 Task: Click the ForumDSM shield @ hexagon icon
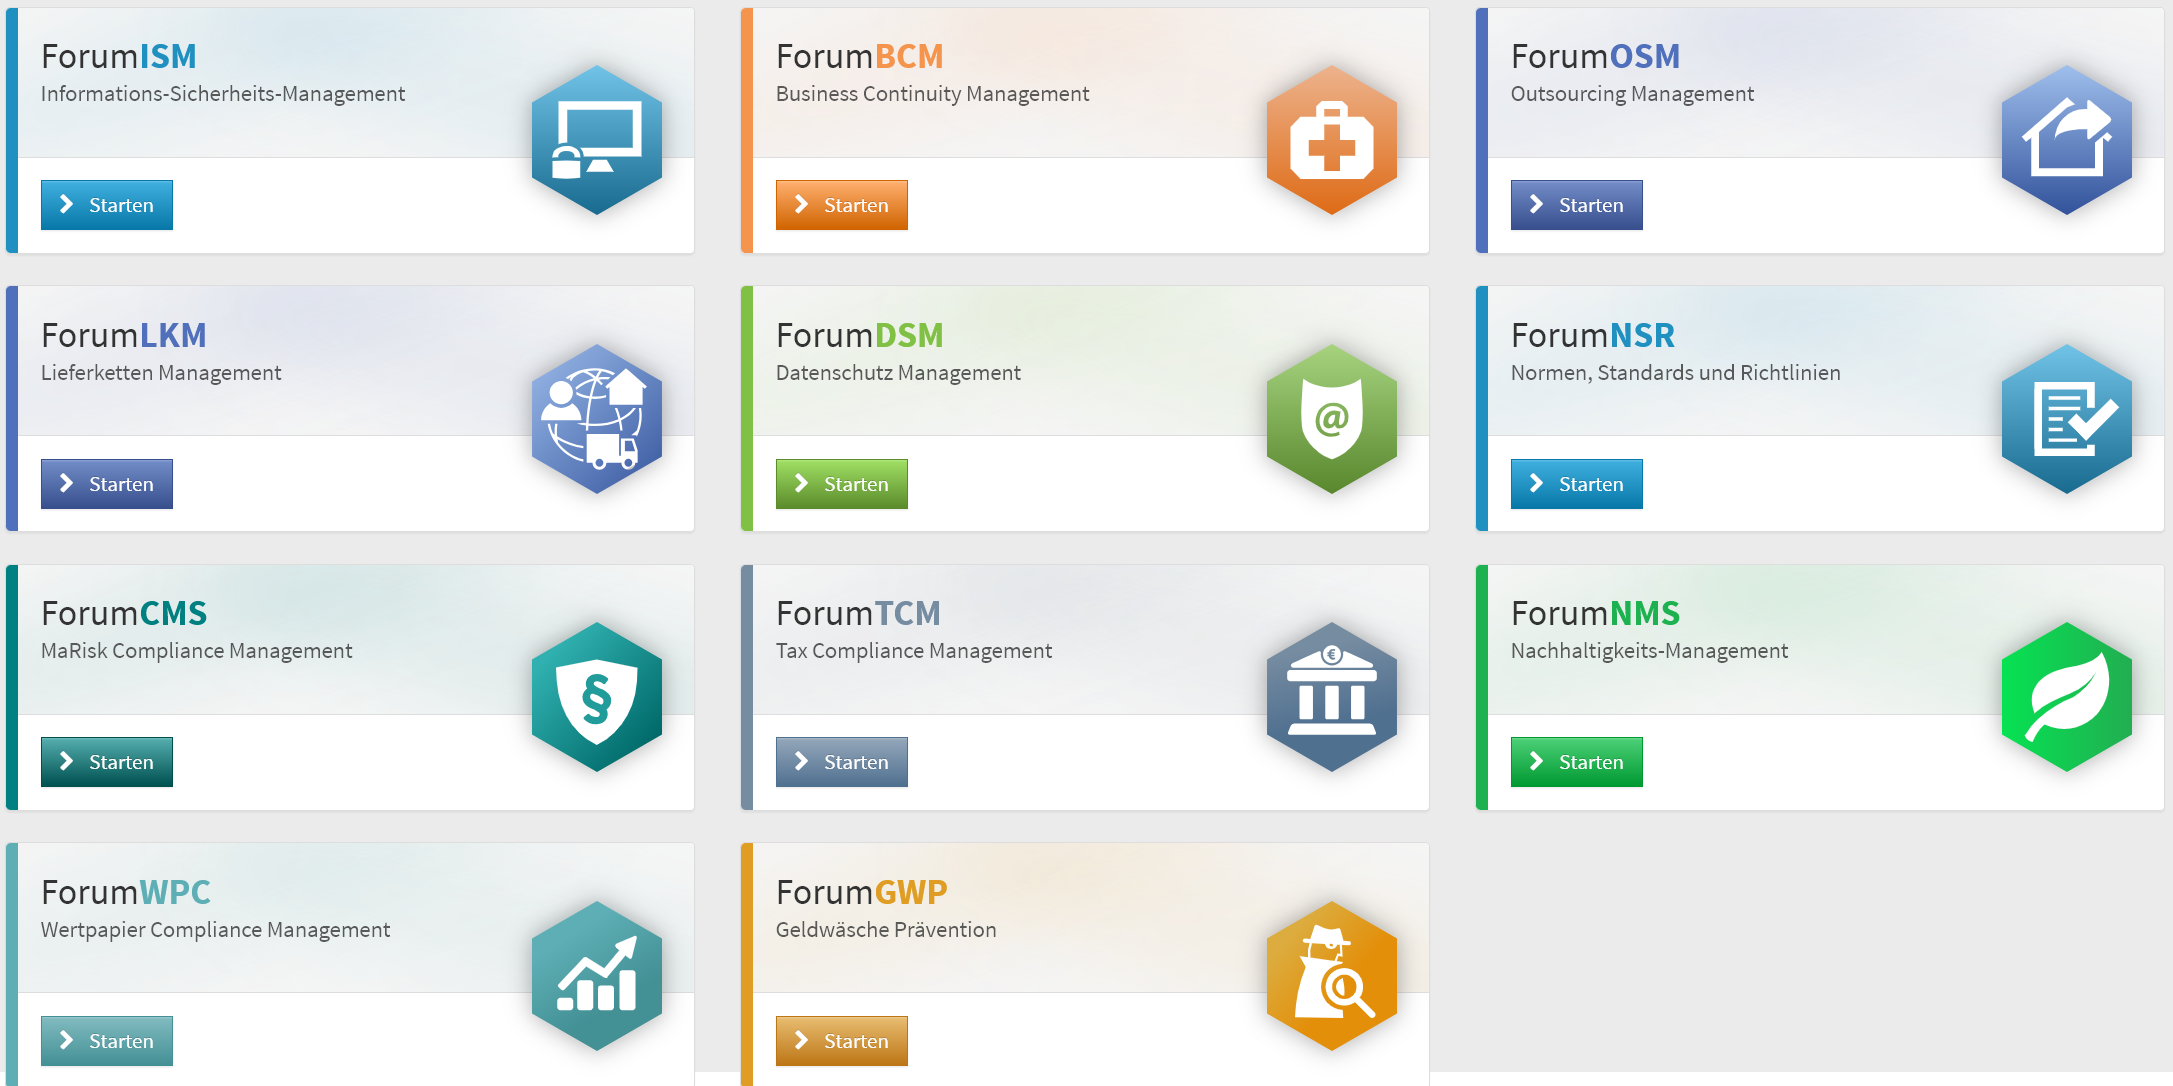1331,419
